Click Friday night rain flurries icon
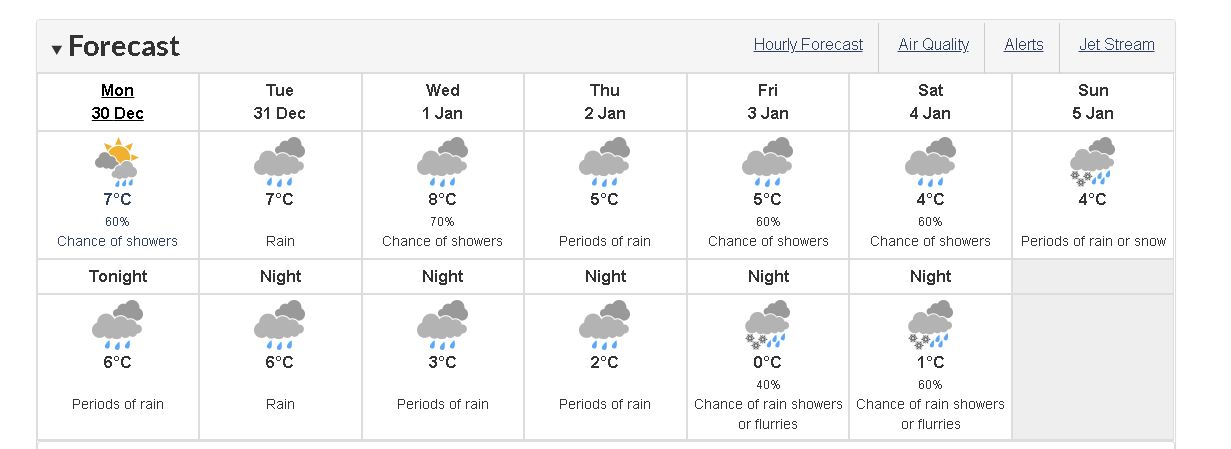This screenshot has height=449, width=1231. tap(767, 326)
